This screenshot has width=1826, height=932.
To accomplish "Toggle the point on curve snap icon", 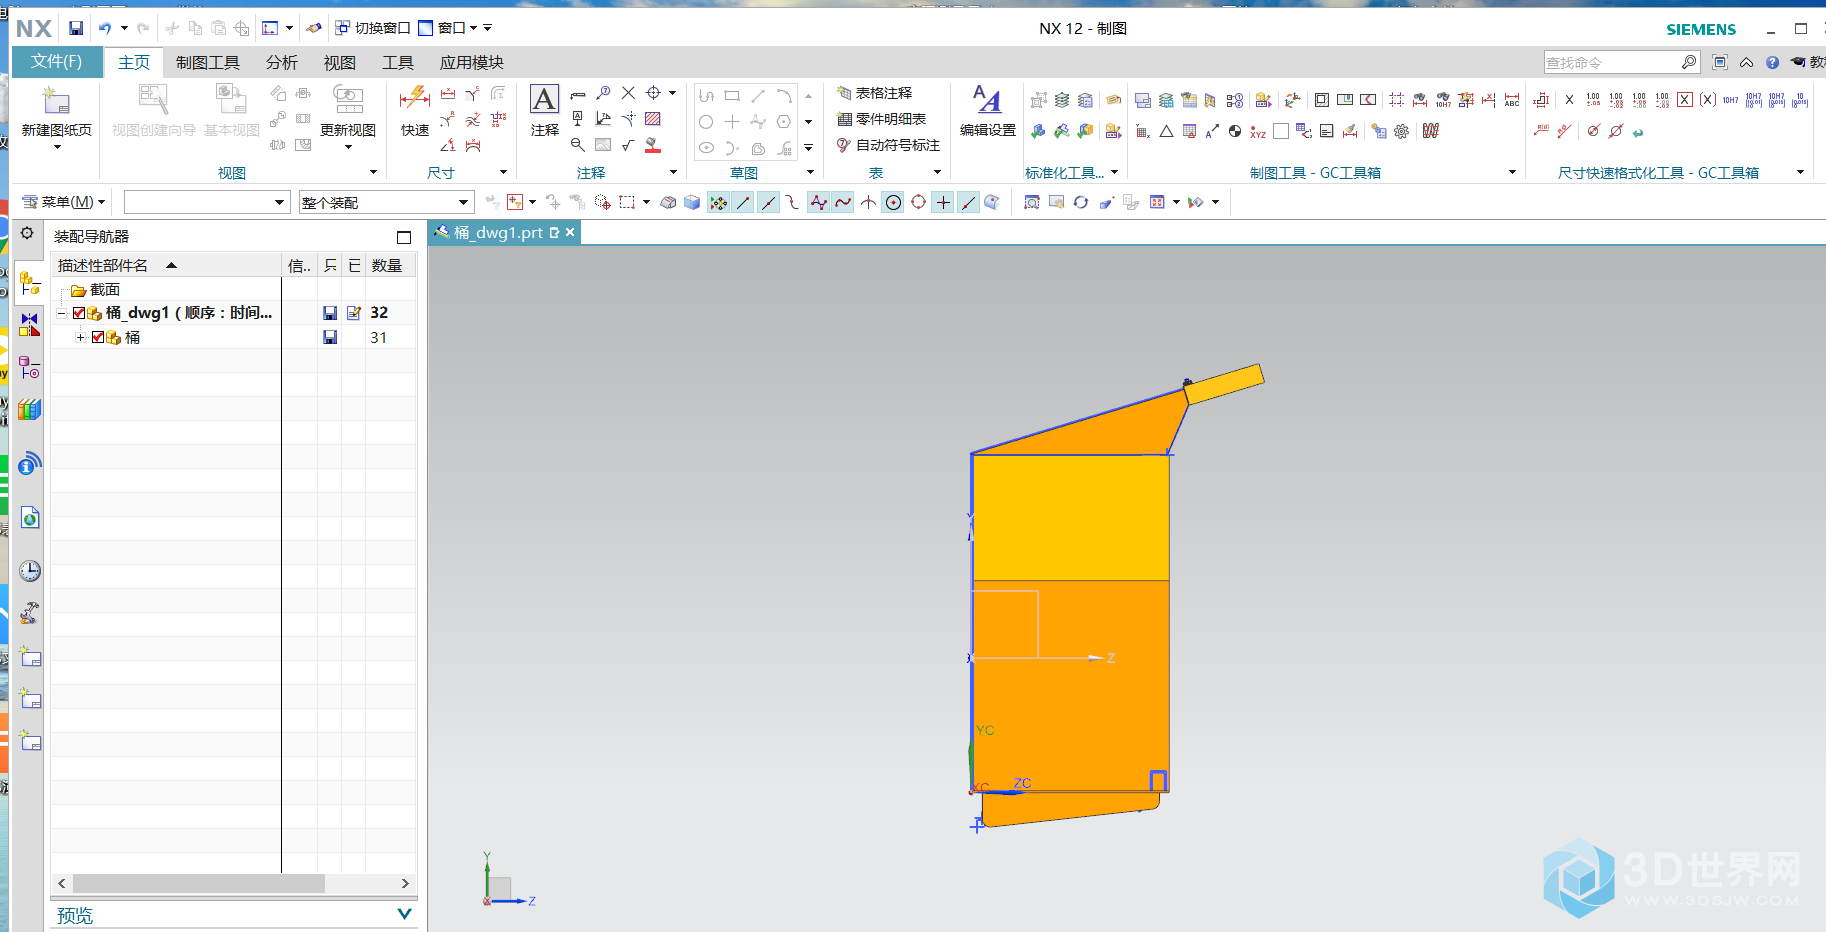I will [968, 202].
